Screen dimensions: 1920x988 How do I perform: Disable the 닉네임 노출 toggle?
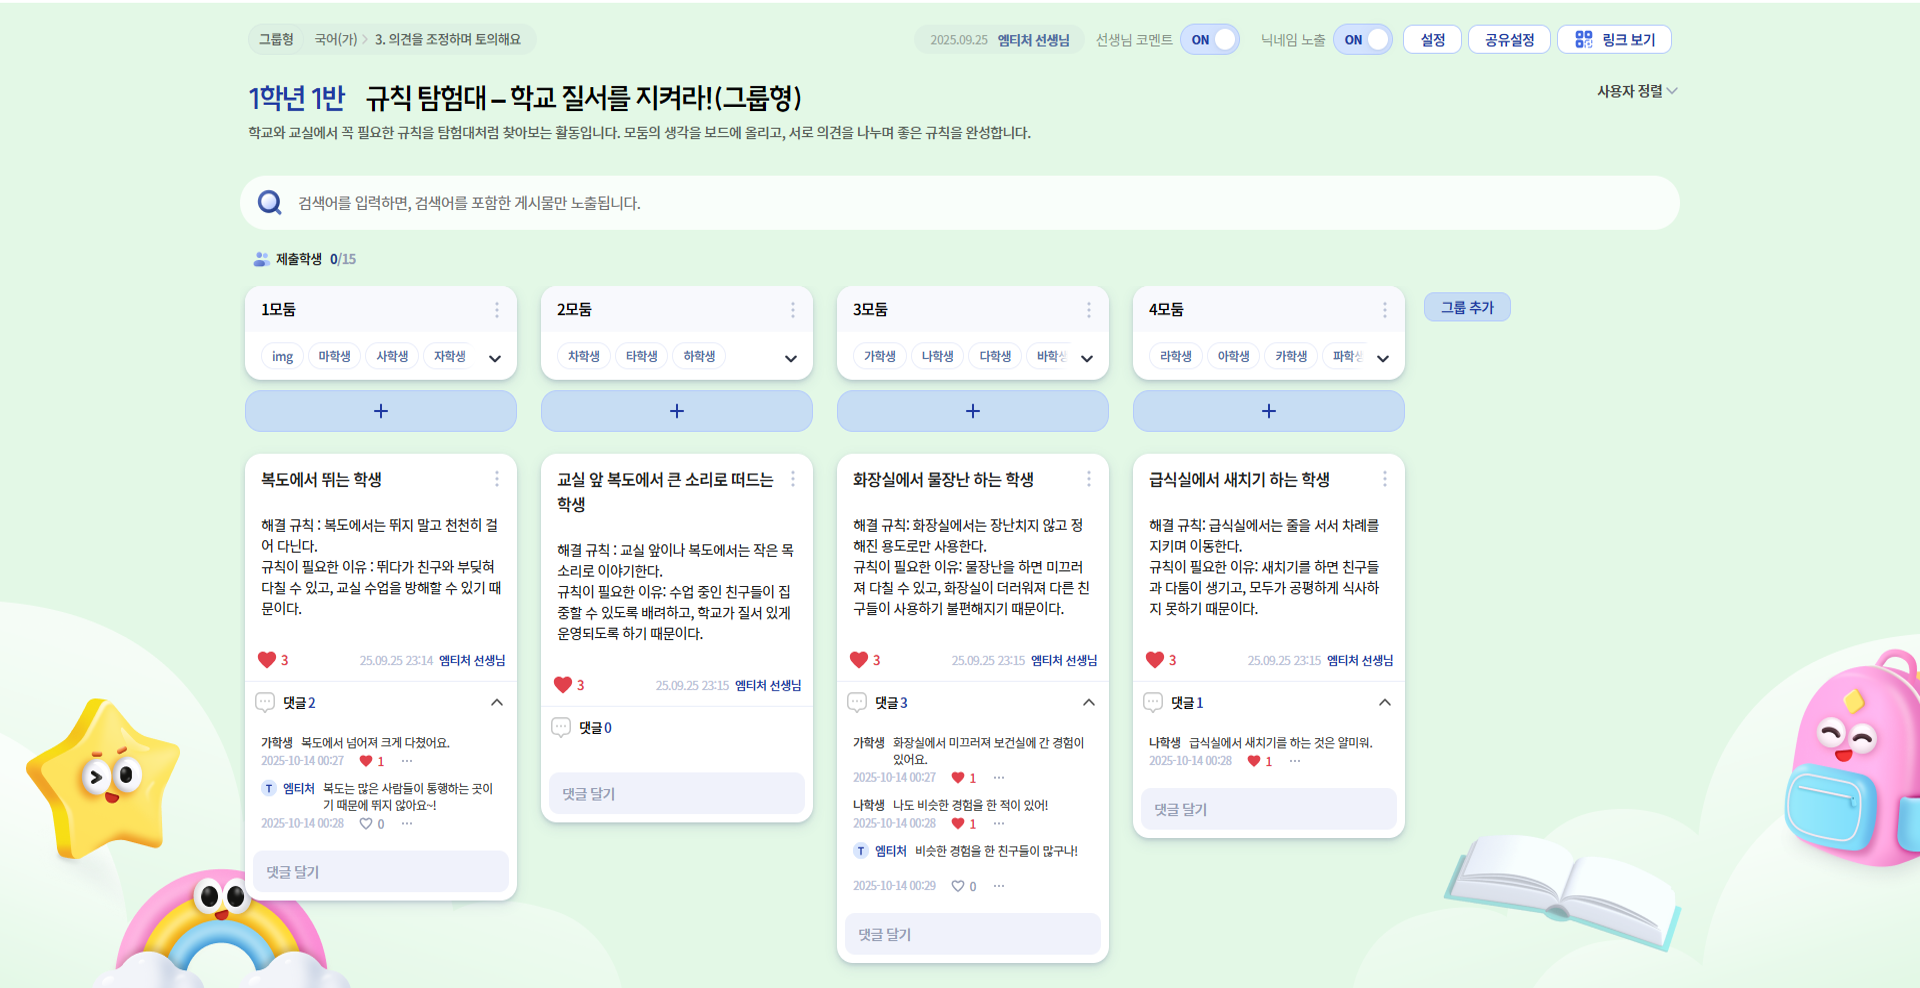[1363, 39]
